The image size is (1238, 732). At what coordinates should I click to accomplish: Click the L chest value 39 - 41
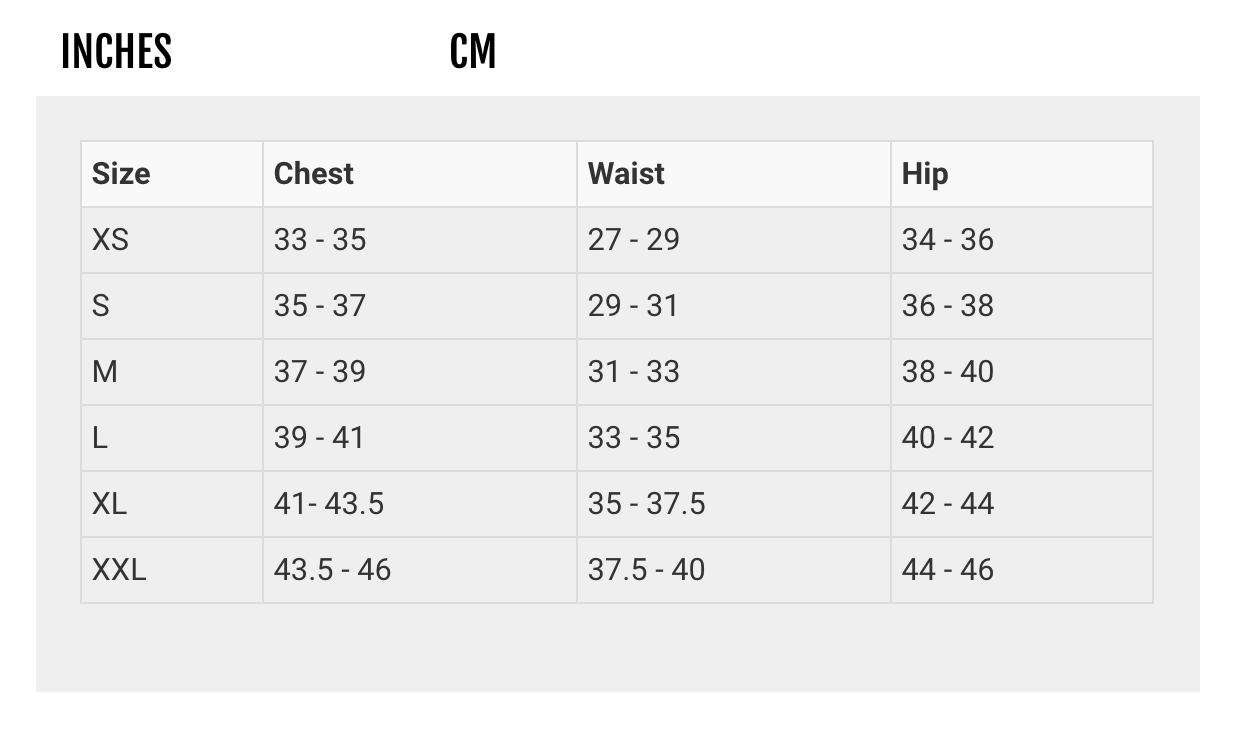pos(319,438)
